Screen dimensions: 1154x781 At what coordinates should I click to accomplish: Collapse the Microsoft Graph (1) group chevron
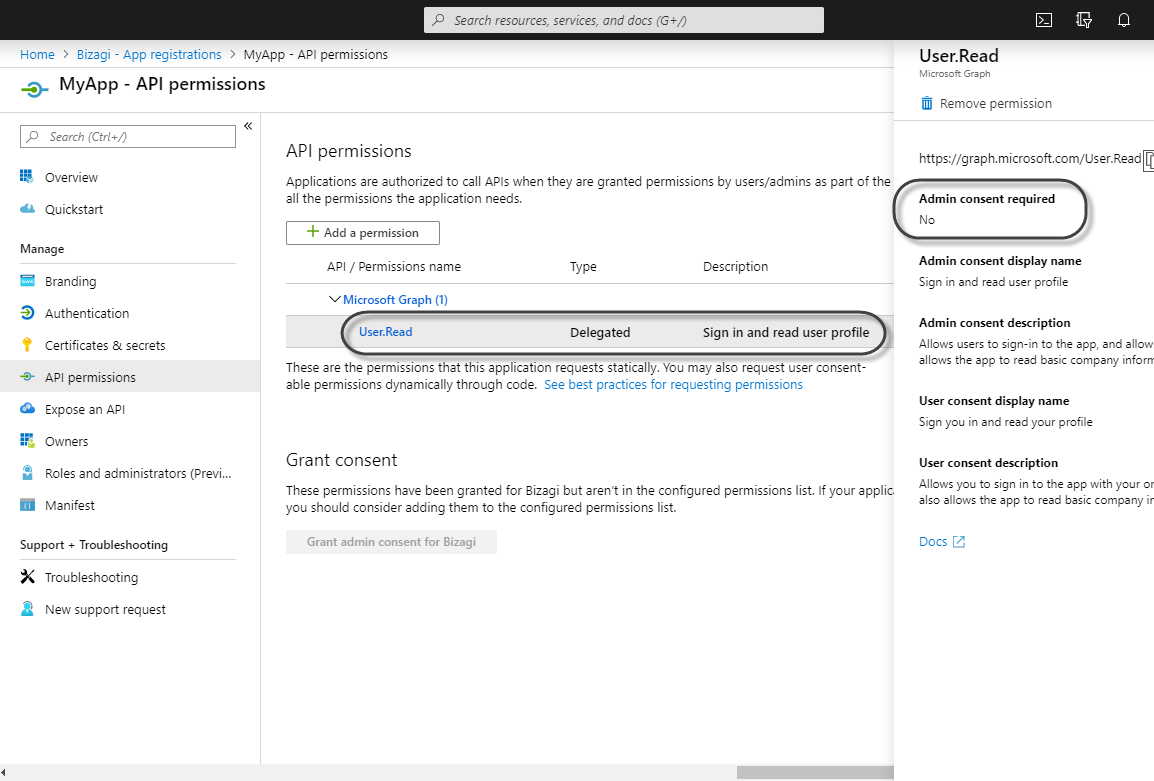coord(334,299)
